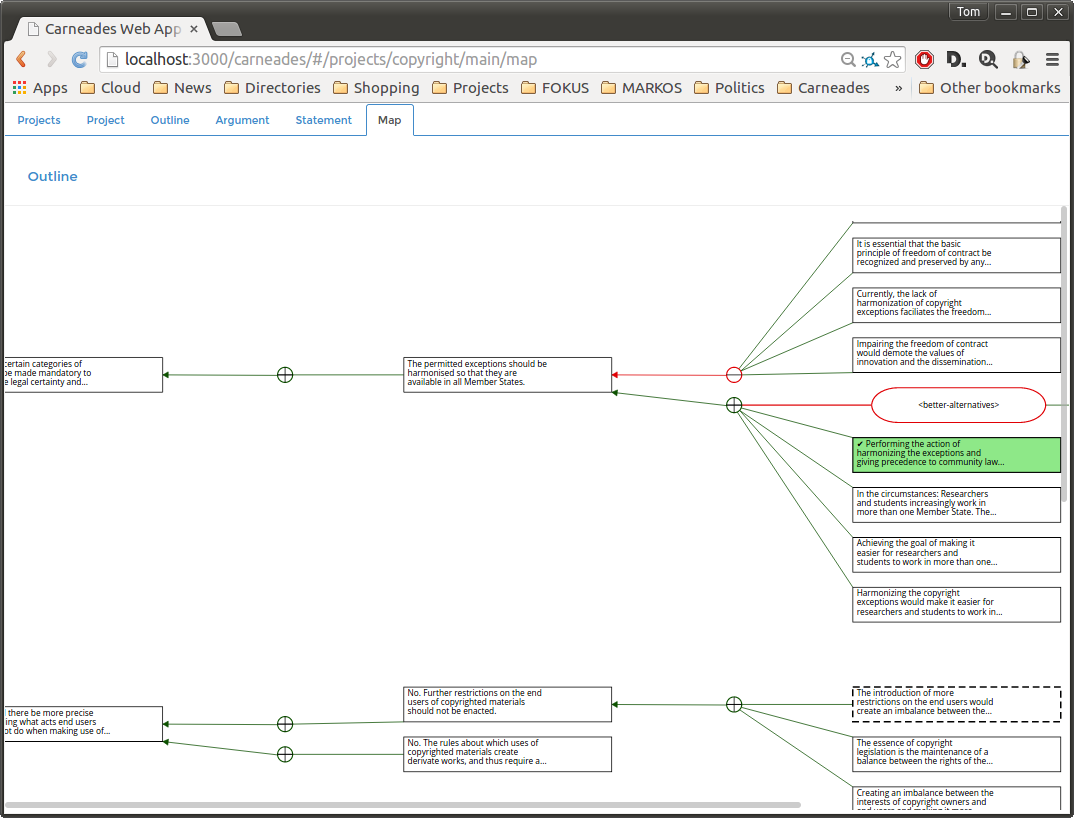Reload the page with refresh icon
Viewport: 1074px width, 818px height.
pyautogui.click(x=79, y=60)
